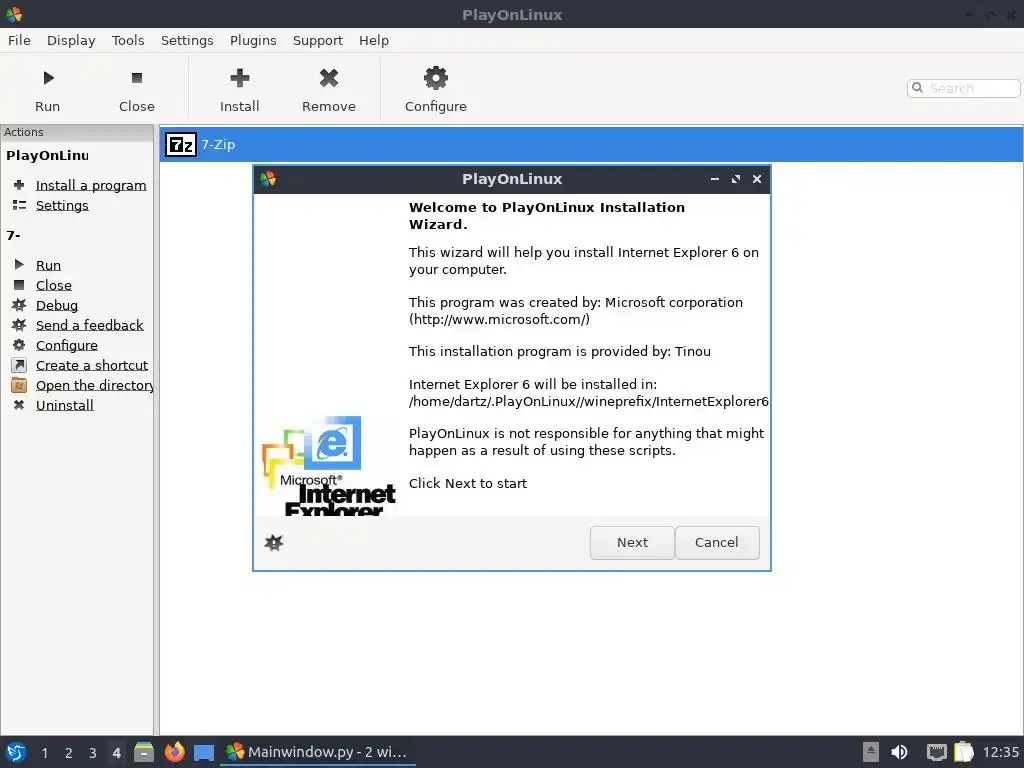Click the Install a program link
This screenshot has width=1024, height=768.
91,185
